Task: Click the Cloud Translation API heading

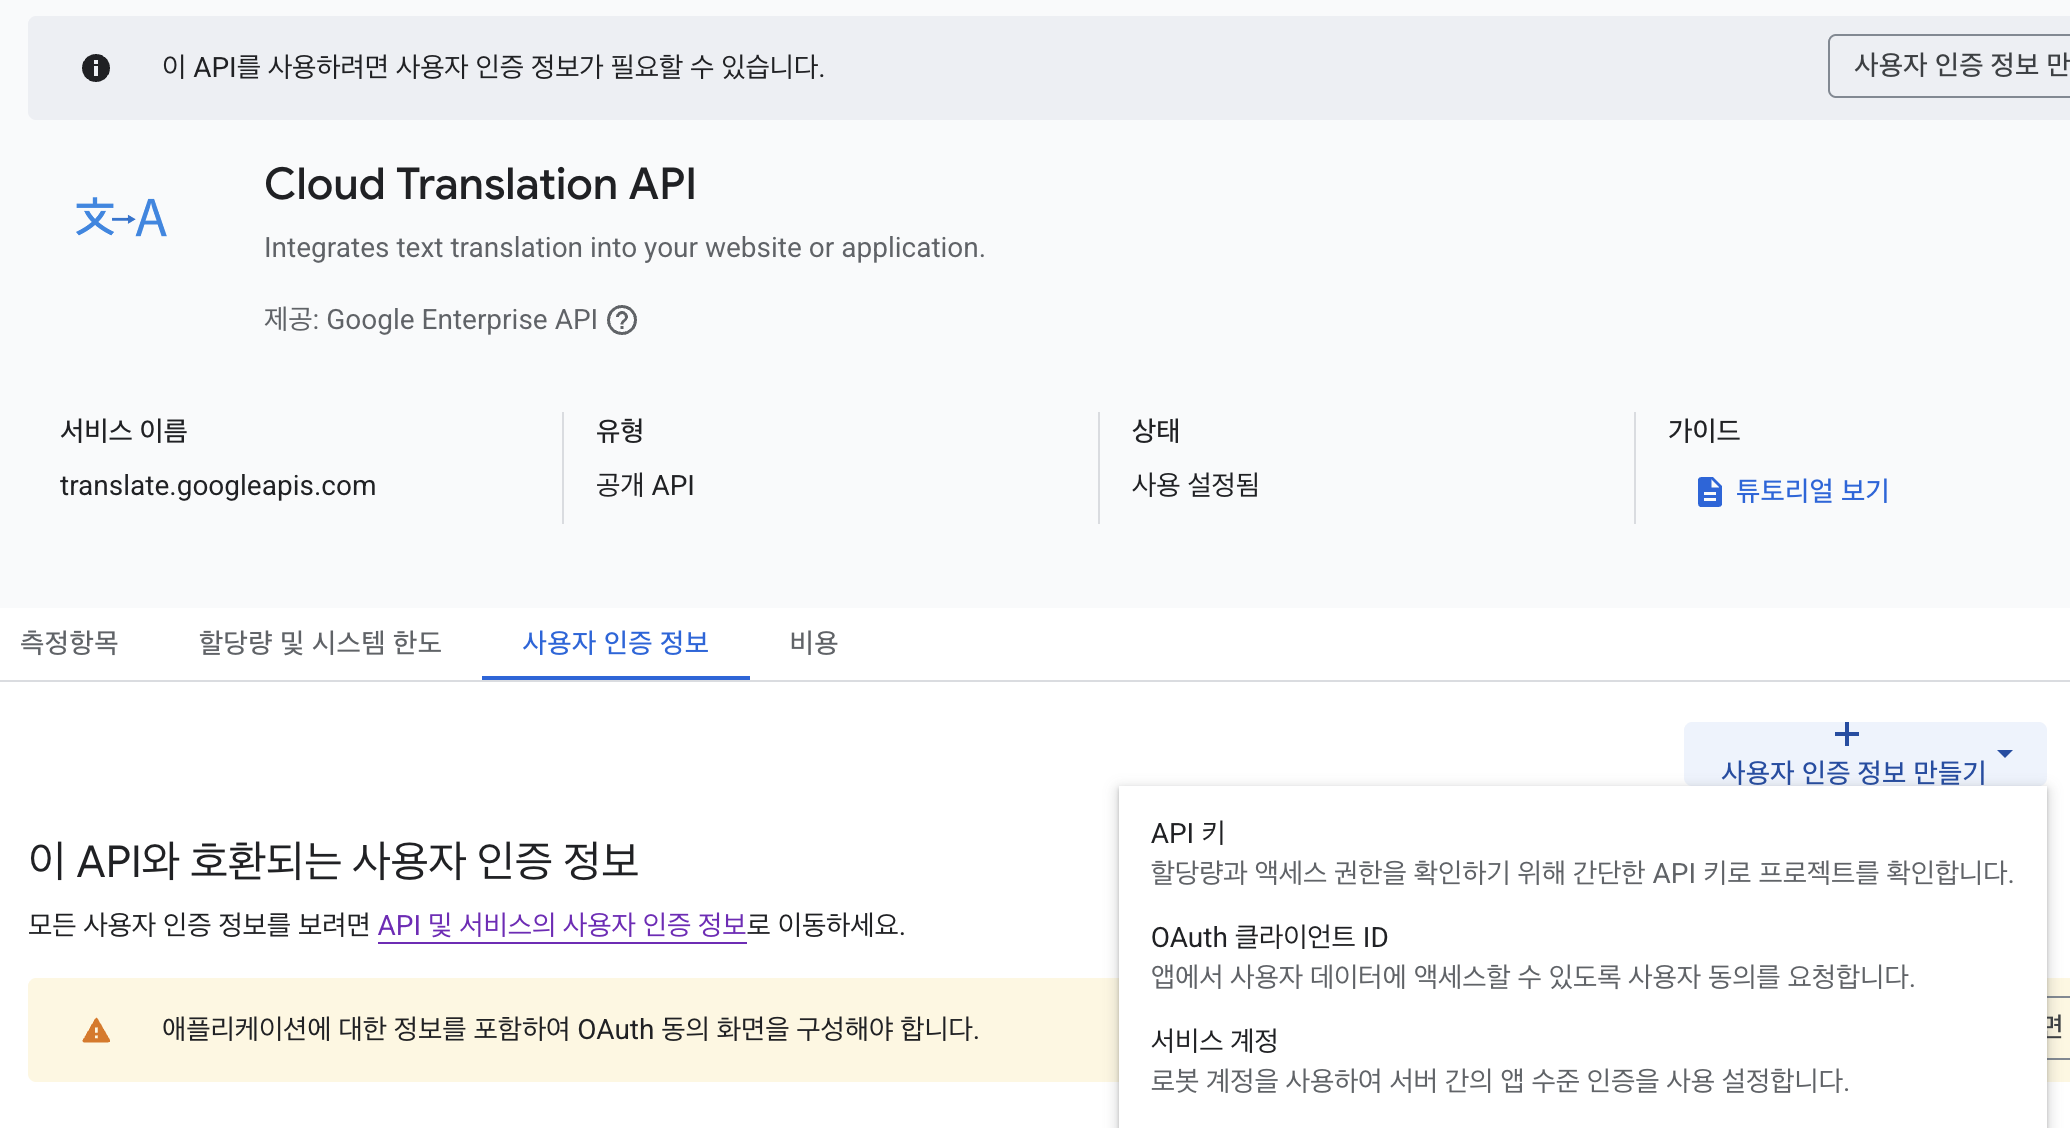Action: [x=480, y=185]
